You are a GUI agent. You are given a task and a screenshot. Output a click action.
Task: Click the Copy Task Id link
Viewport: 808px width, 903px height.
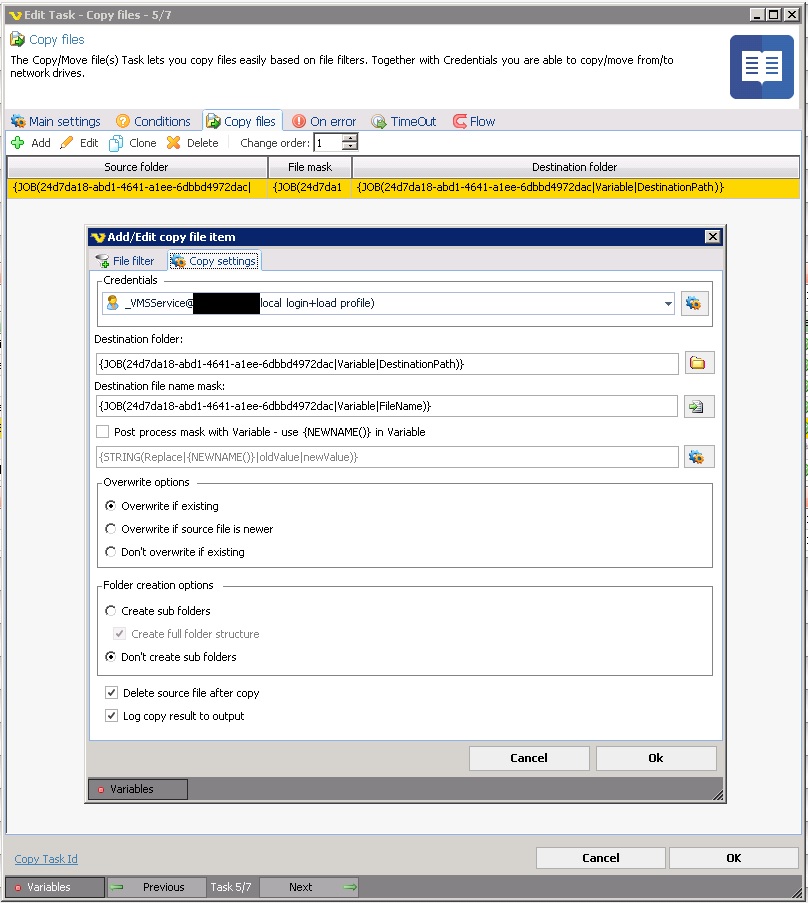(46, 859)
